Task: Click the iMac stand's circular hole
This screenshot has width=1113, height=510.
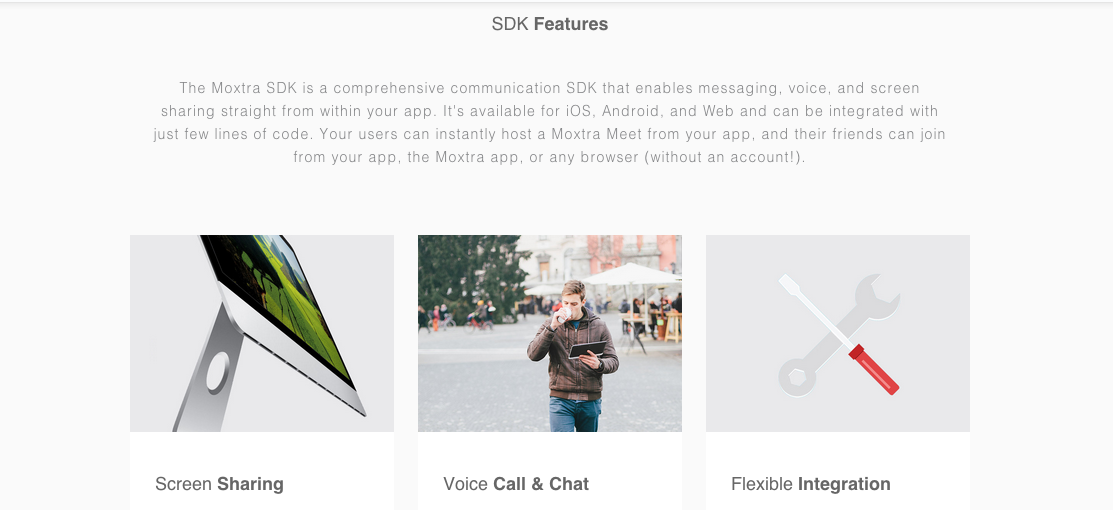Action: (218, 373)
